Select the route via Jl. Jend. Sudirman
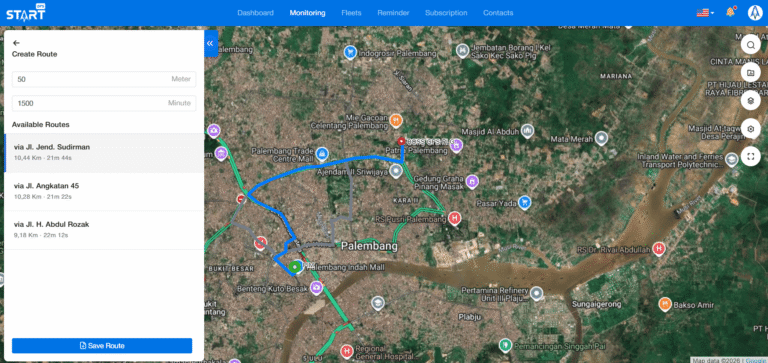The width and height of the screenshot is (768, 363). (104, 152)
